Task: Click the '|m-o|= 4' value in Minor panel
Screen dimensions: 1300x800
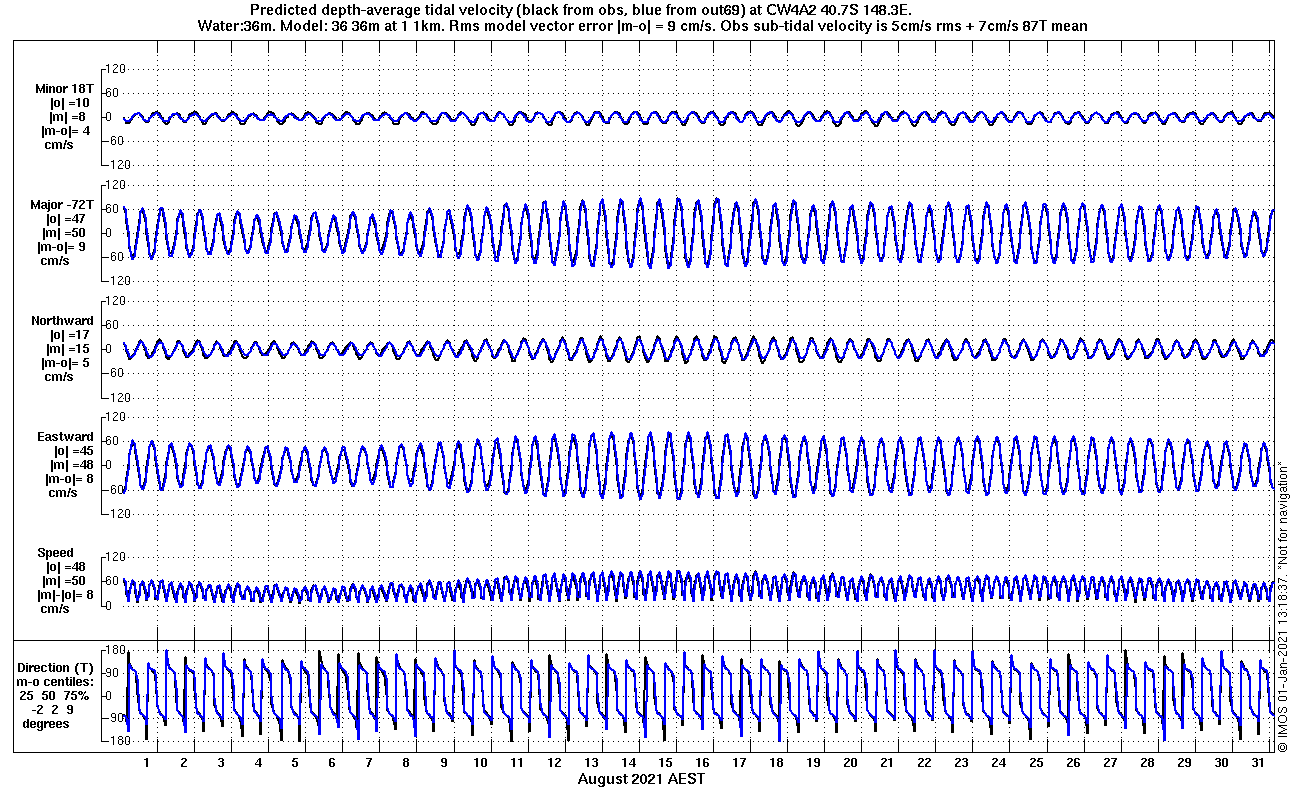Action: click(66, 131)
